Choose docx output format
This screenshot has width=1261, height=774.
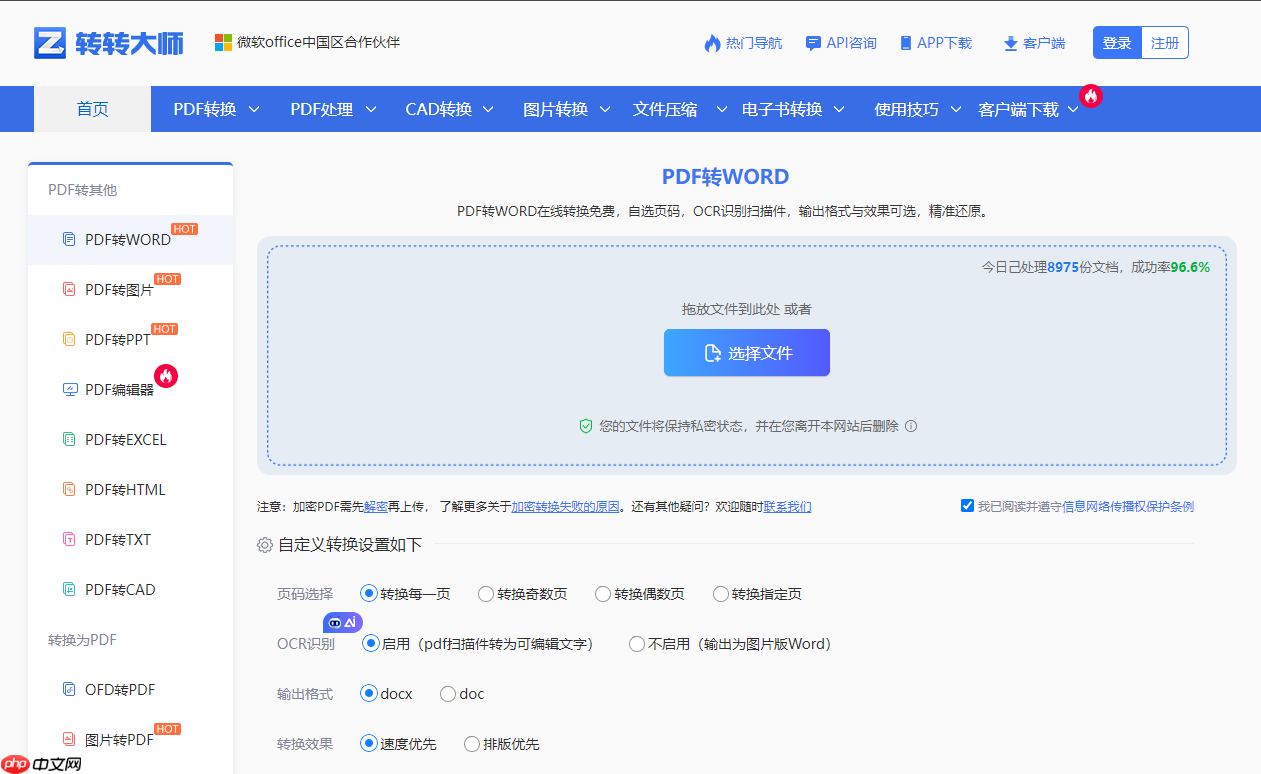coord(369,694)
